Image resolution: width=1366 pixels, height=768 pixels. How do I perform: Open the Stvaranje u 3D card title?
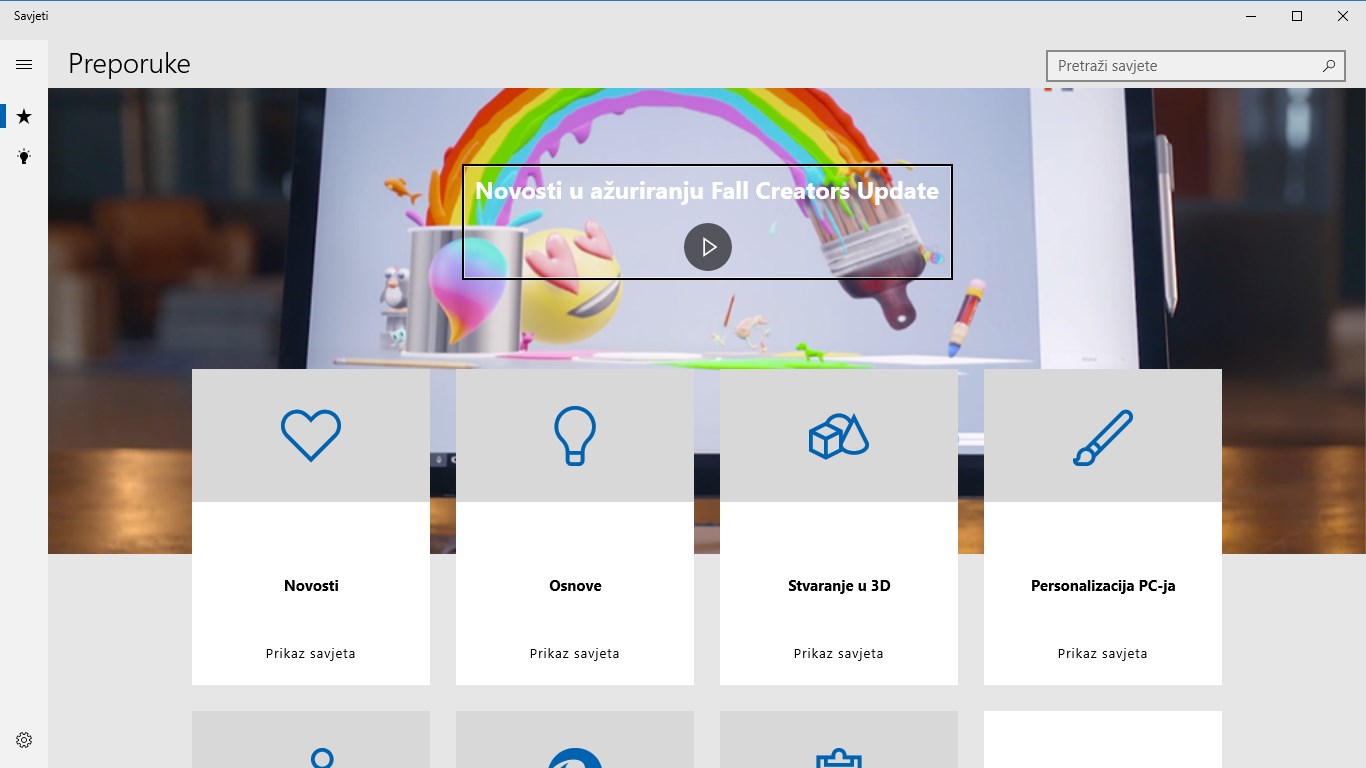[839, 586]
